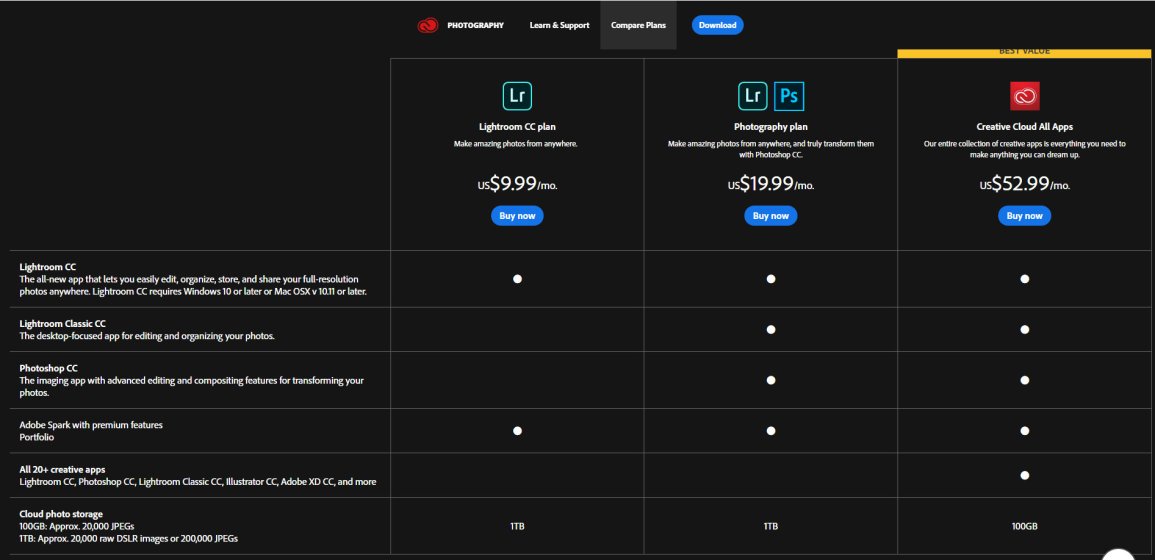Click the yellow BEST VALUE banner

point(1025,52)
